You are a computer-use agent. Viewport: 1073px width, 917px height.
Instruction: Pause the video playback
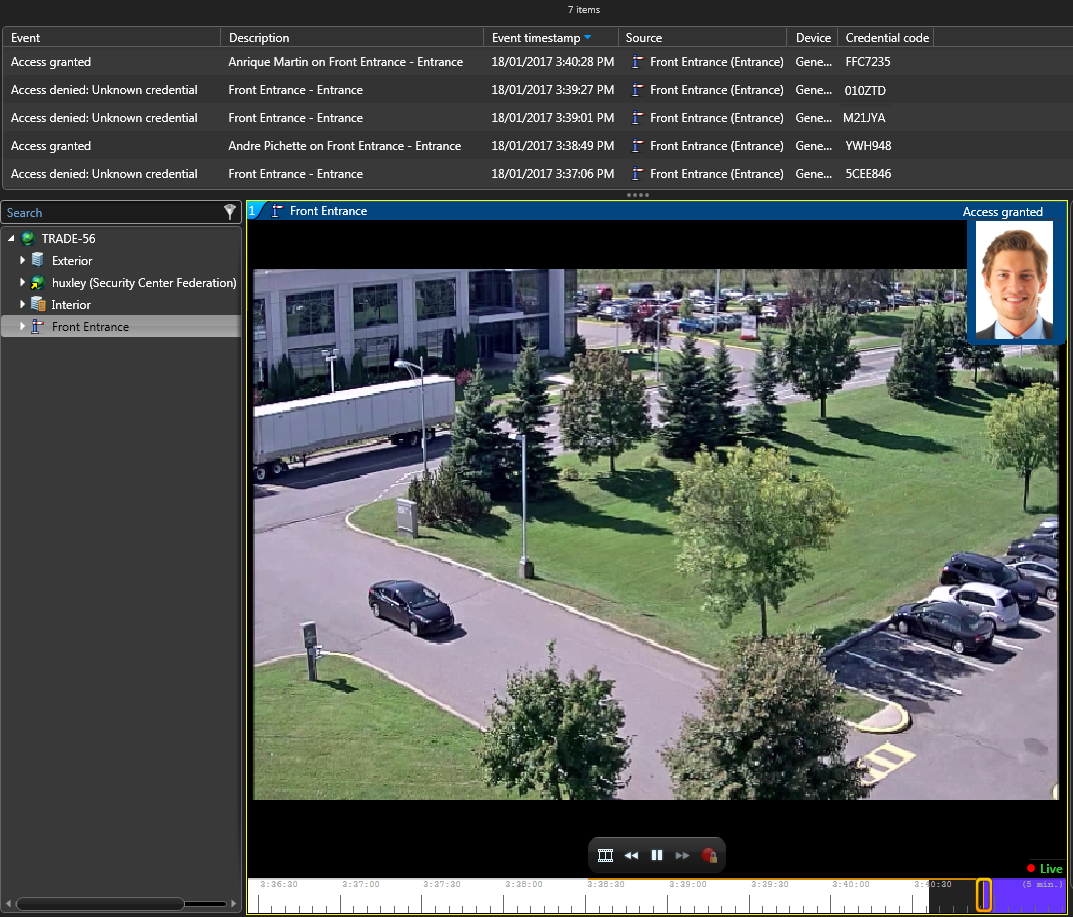656,855
